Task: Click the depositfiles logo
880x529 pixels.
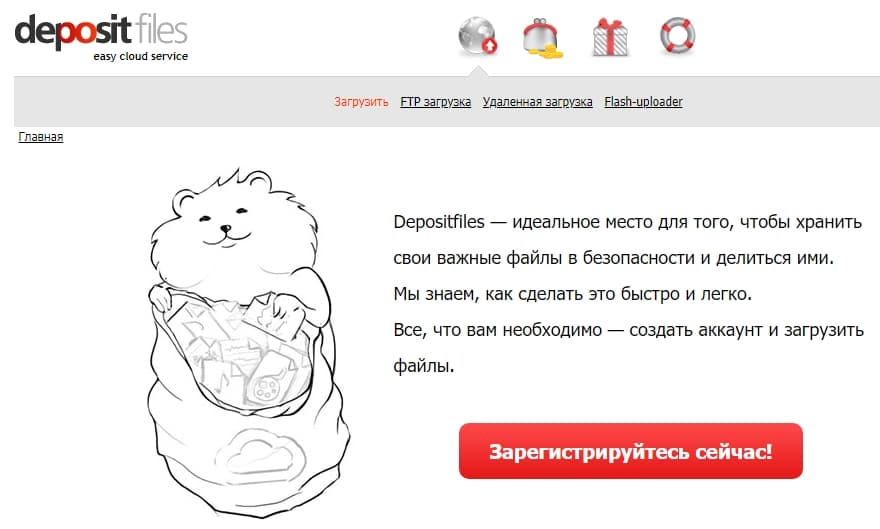Action: pyautogui.click(x=101, y=37)
